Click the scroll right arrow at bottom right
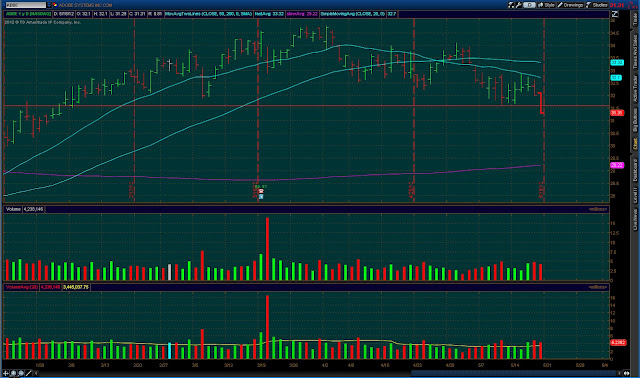This screenshot has height=378, width=640. [x=620, y=373]
